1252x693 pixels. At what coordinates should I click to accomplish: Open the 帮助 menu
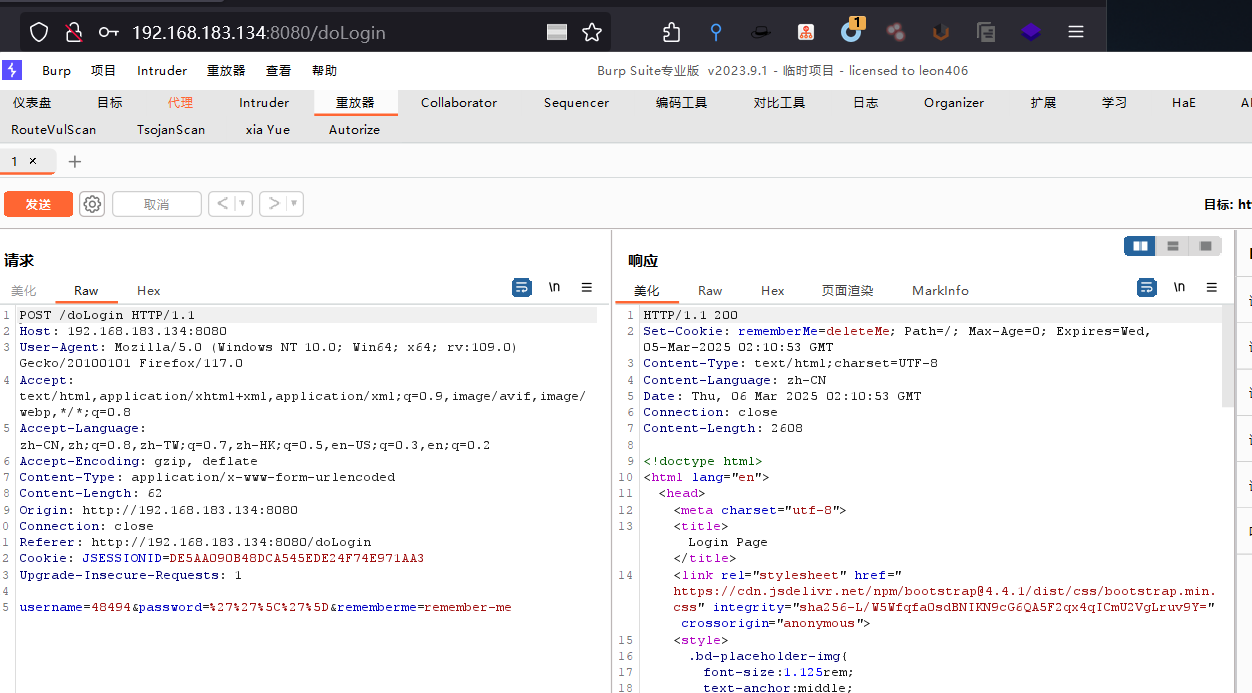point(324,71)
